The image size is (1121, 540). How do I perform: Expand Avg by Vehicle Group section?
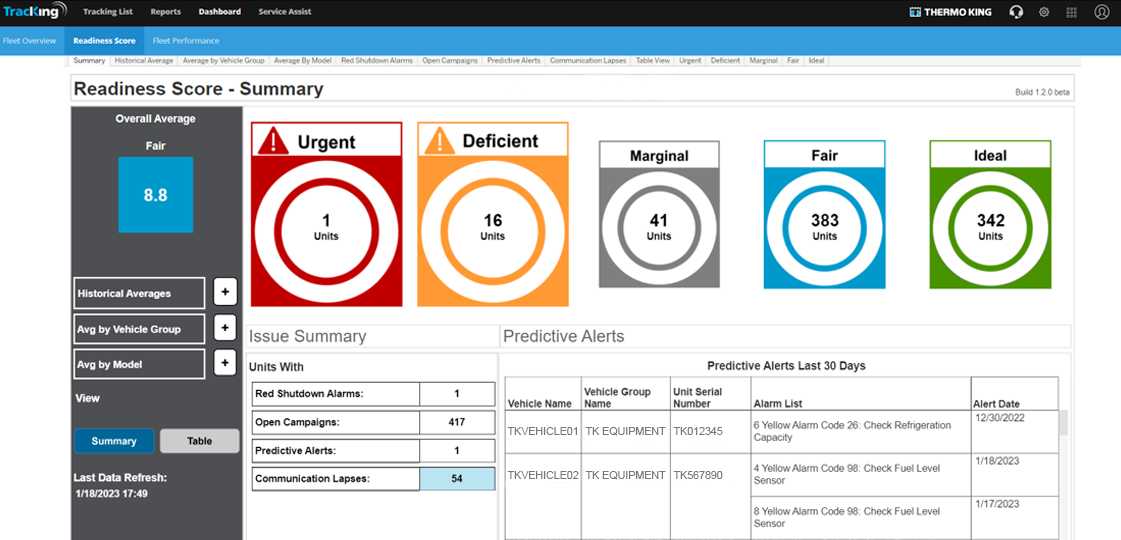(x=225, y=329)
